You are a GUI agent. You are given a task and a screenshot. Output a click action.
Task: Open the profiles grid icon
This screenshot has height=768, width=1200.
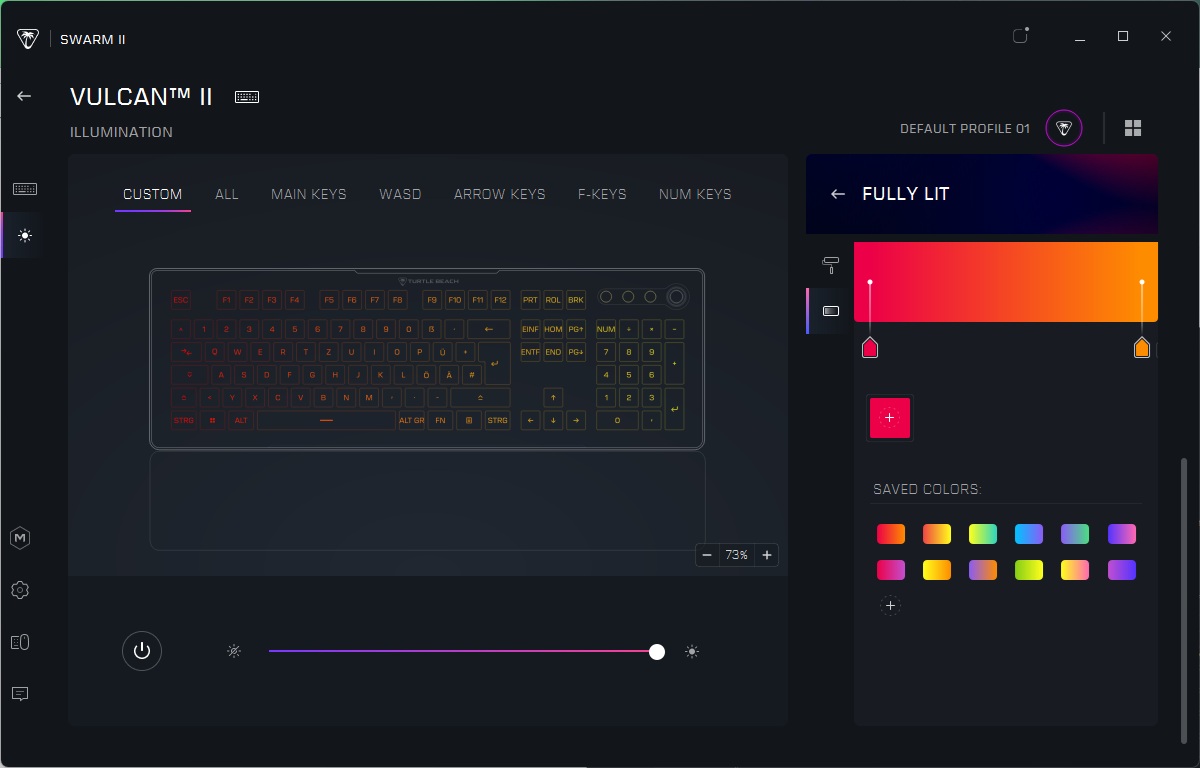click(1133, 128)
